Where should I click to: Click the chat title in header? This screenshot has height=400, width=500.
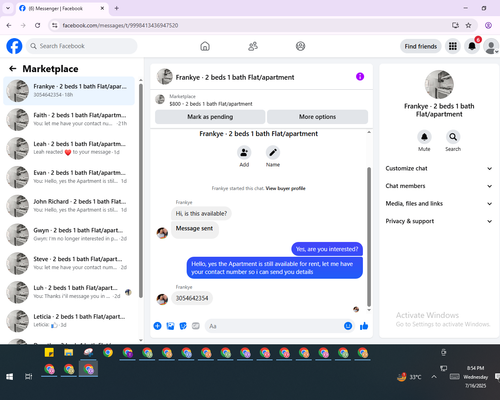(235, 77)
